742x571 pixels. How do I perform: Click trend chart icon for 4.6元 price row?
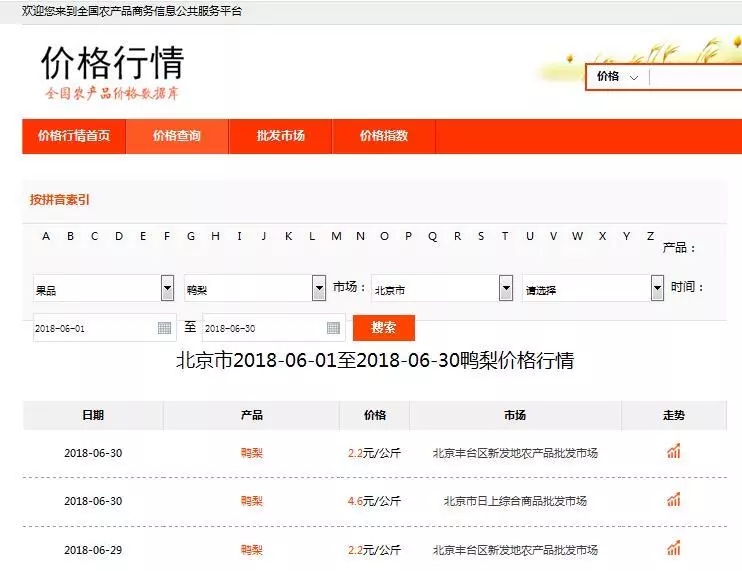(x=673, y=500)
